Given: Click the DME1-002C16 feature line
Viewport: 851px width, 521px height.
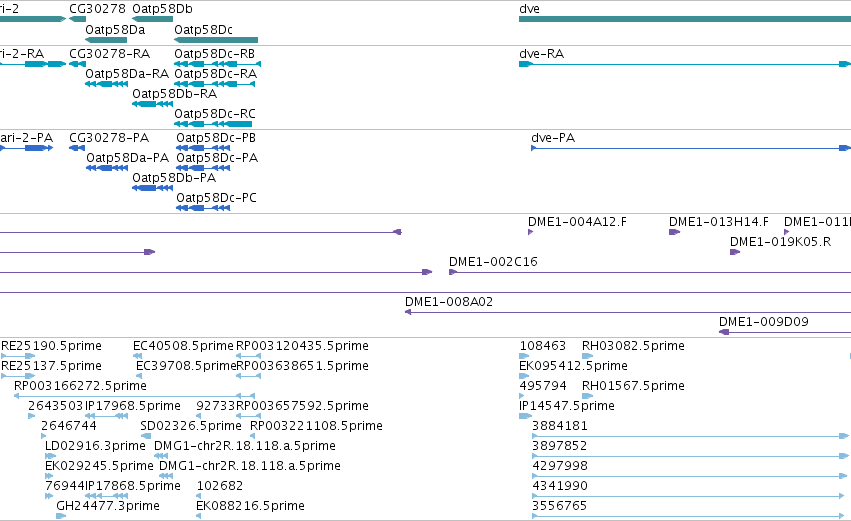Looking at the screenshot, I should click(x=650, y=272).
